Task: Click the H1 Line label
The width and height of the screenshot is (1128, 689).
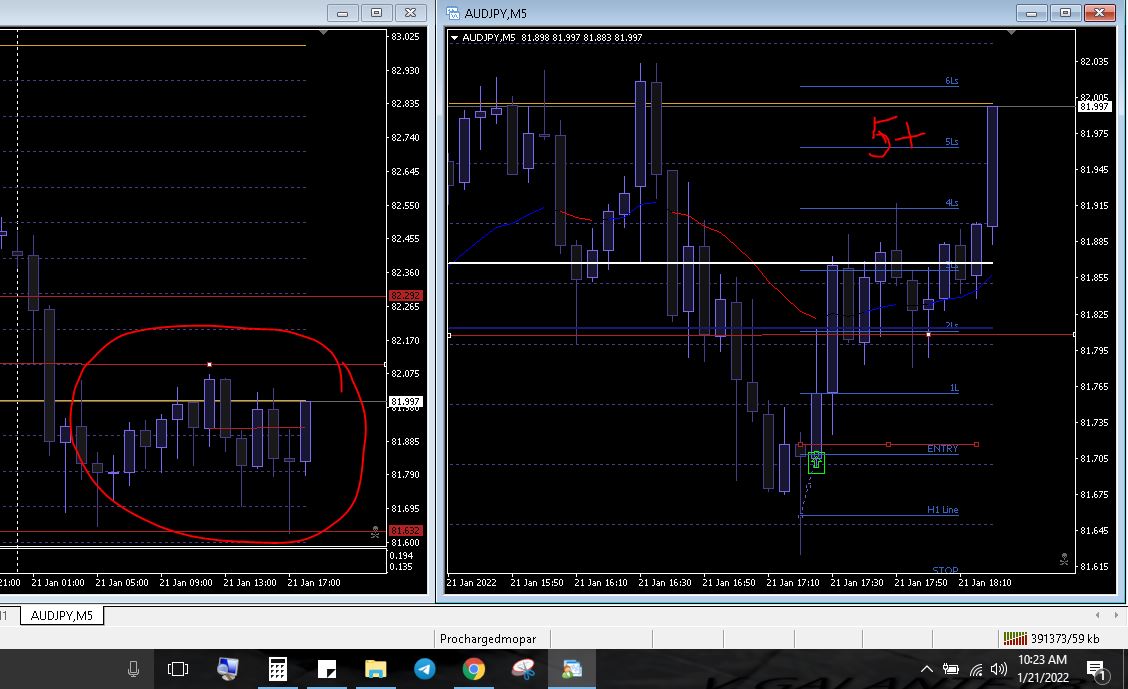Action: 942,510
